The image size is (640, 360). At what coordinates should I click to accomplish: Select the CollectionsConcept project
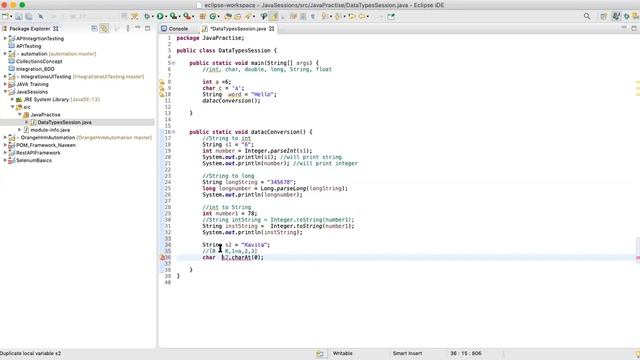pos(39,61)
